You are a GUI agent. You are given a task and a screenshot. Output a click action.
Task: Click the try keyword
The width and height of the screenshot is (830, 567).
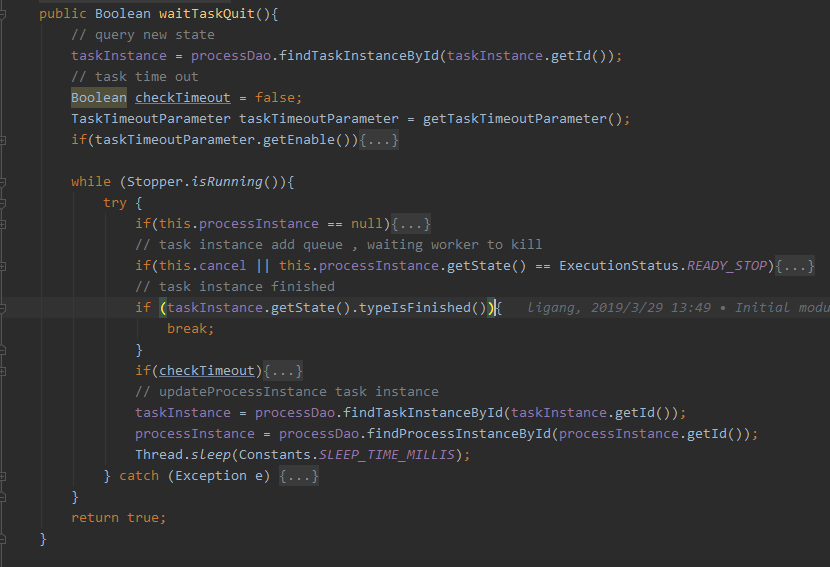(x=115, y=203)
